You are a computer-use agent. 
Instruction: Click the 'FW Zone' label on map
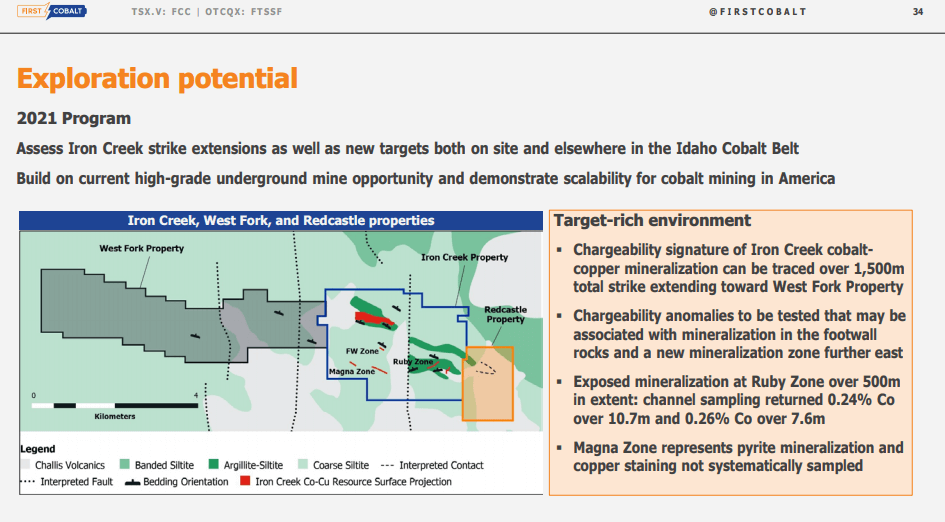(x=362, y=351)
